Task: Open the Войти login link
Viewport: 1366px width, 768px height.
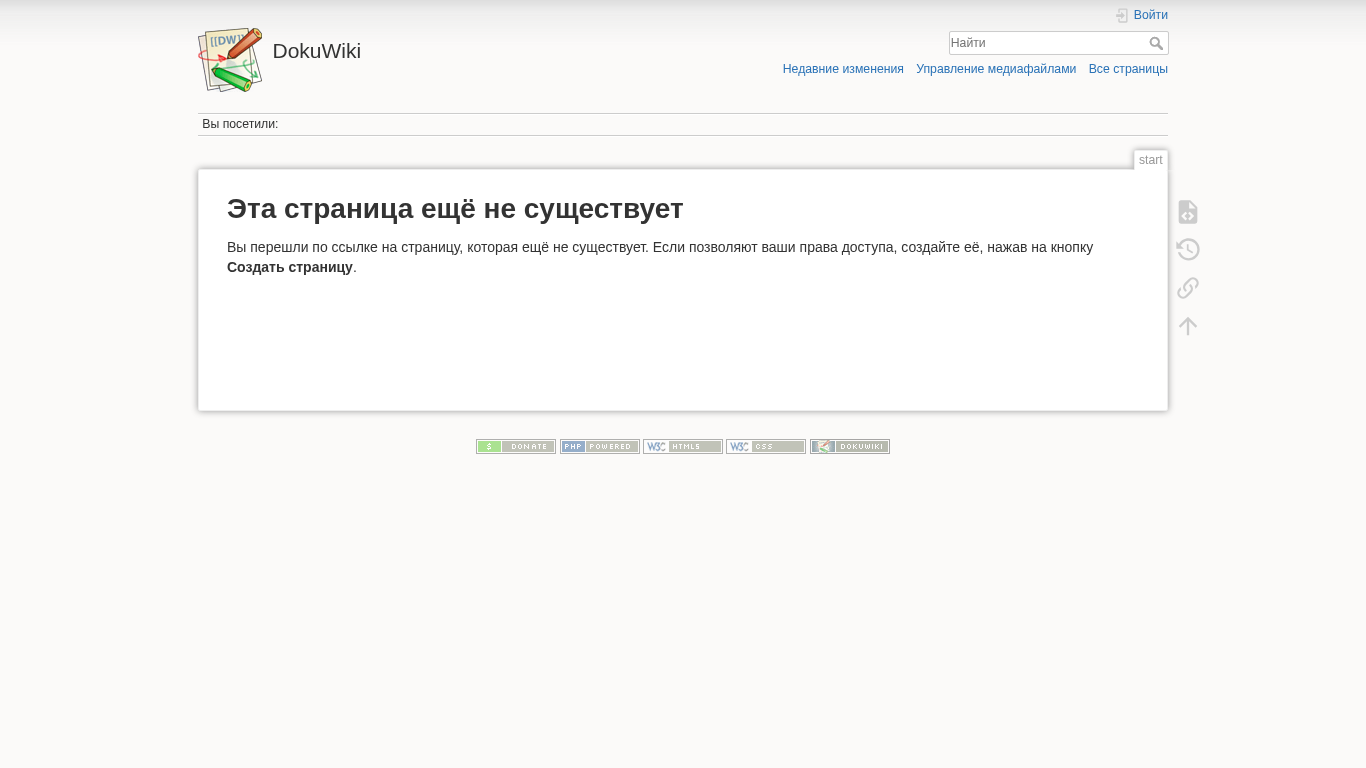Action: (x=1150, y=15)
